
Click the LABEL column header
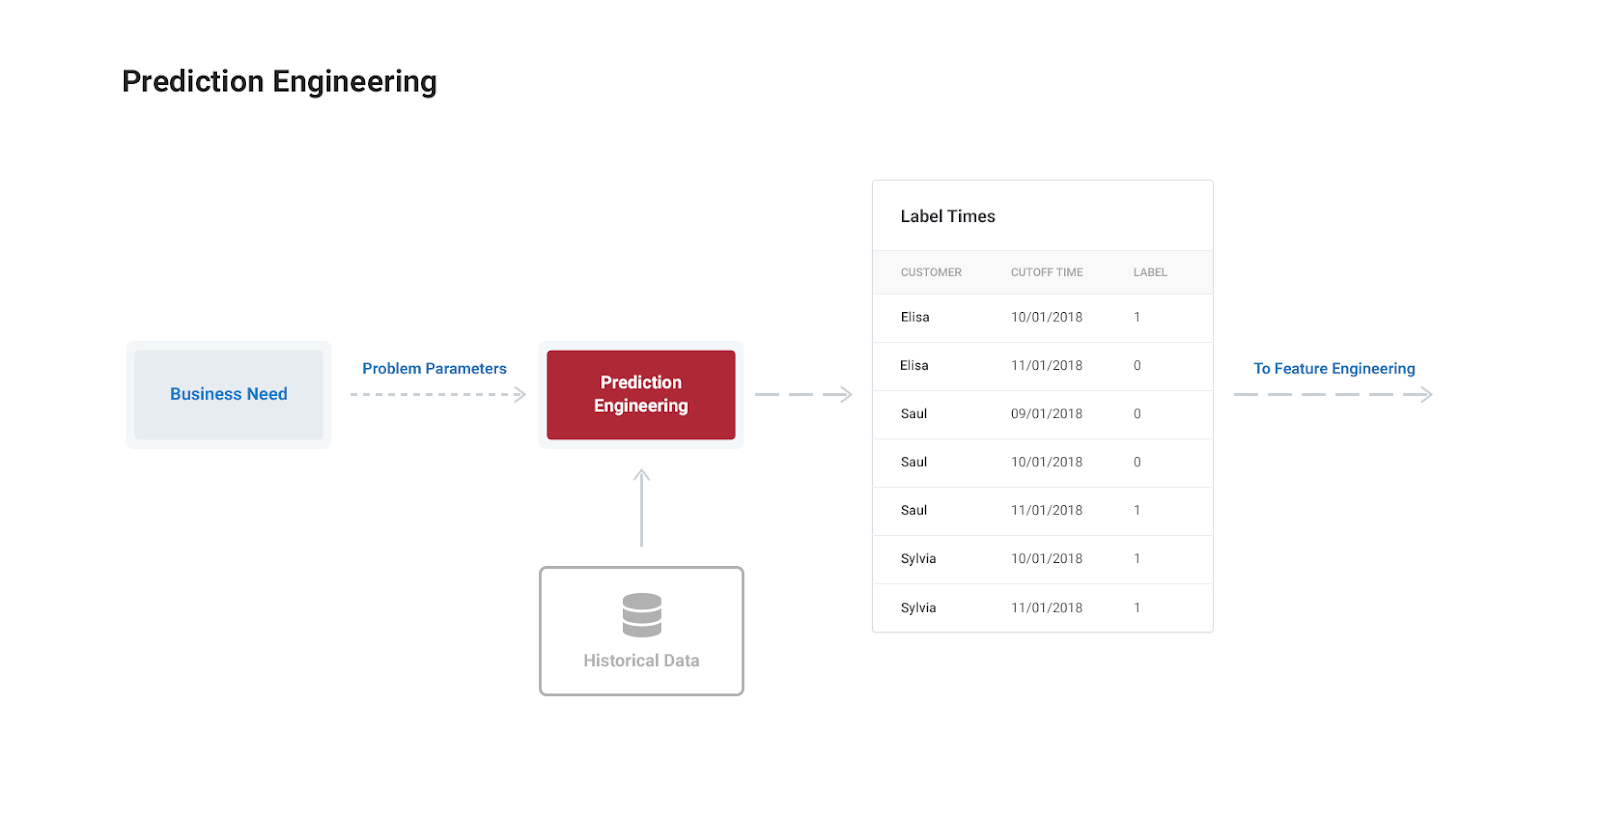pos(1150,272)
